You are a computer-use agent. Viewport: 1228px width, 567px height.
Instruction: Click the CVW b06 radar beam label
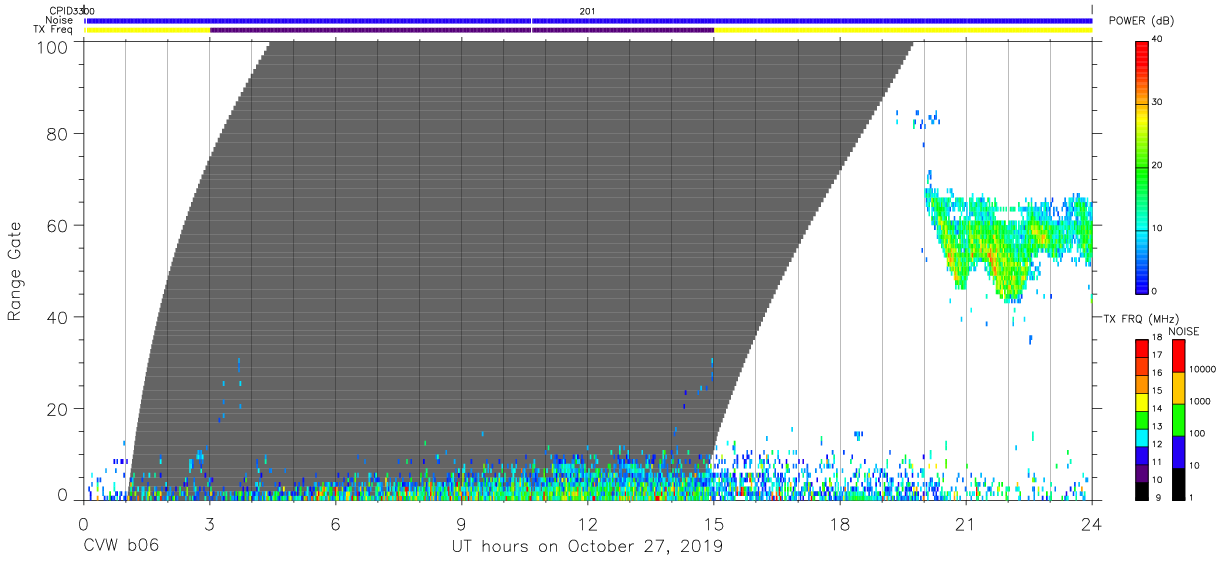tap(120, 547)
